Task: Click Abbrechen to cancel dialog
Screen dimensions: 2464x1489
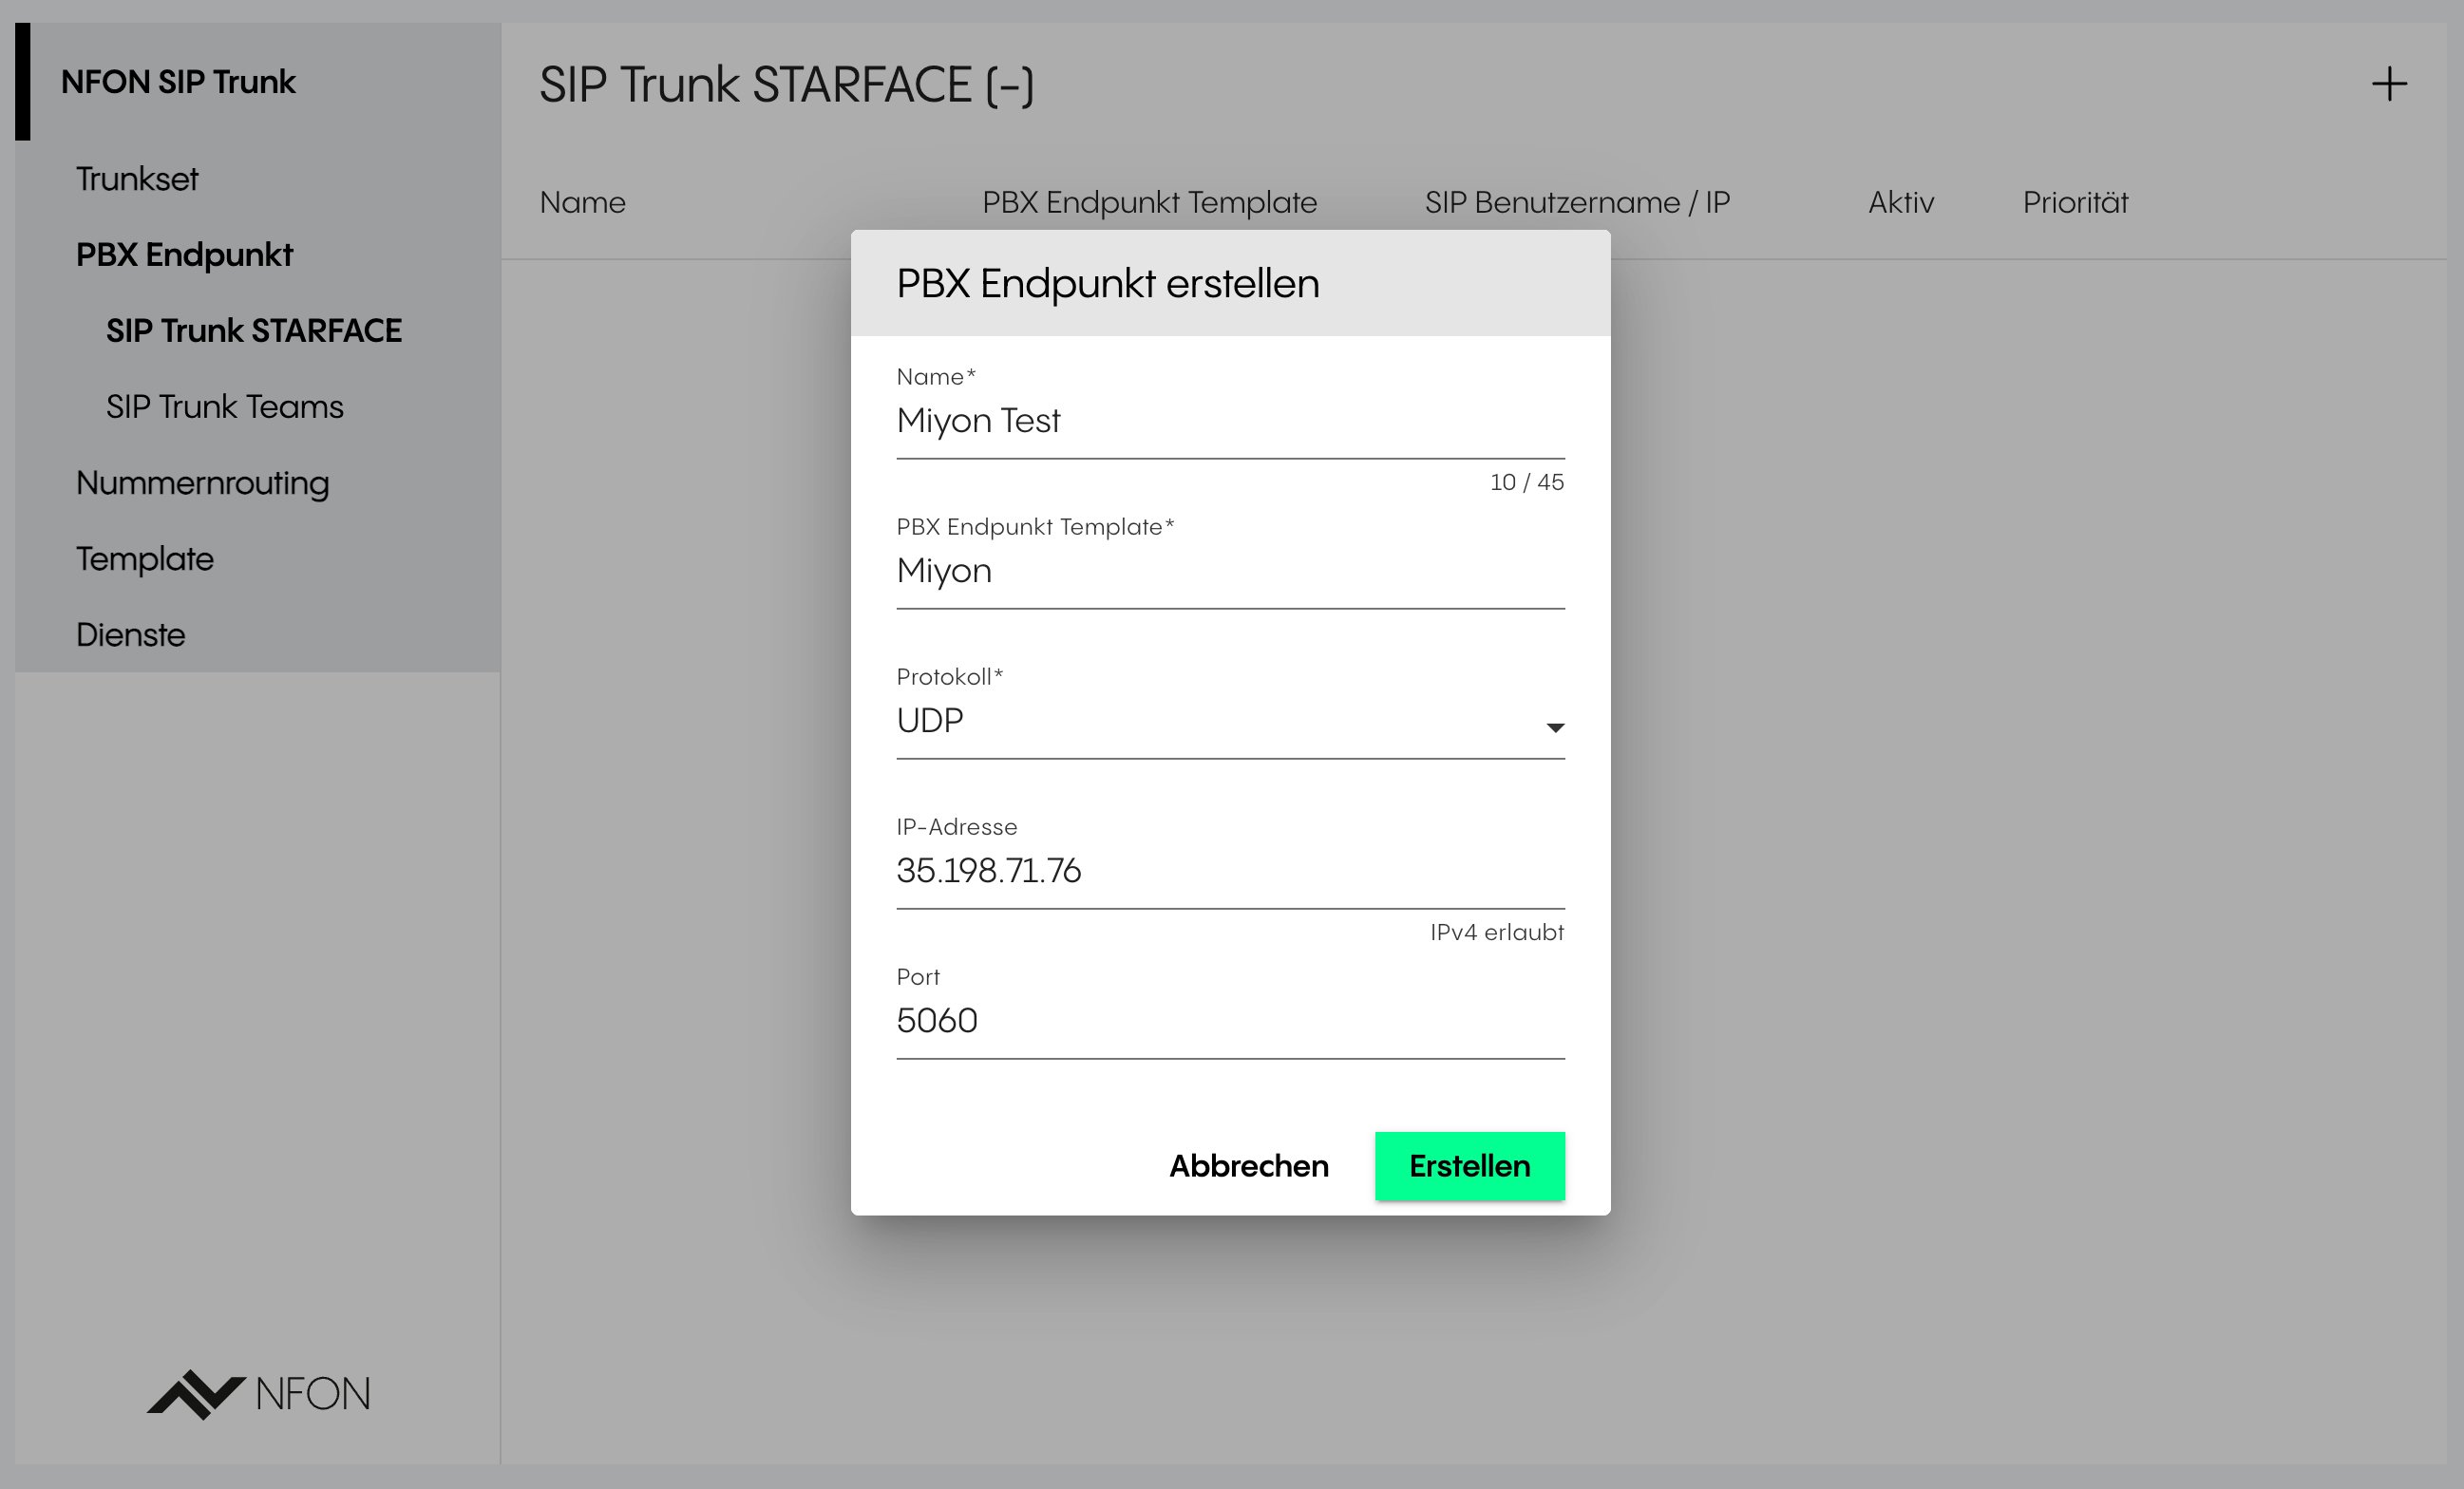Action: pyautogui.click(x=1249, y=1166)
